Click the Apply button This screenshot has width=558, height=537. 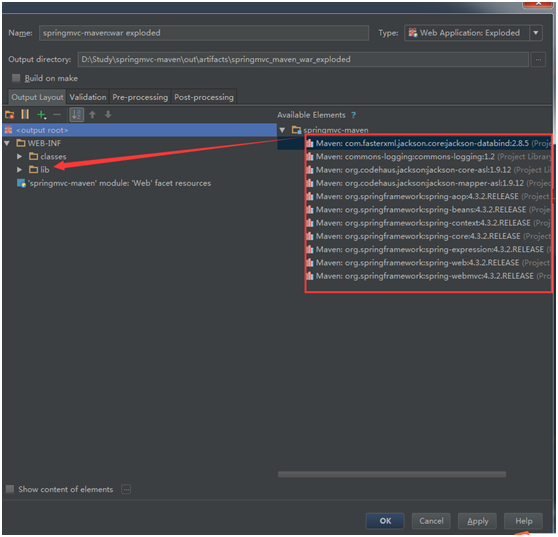tap(477, 521)
